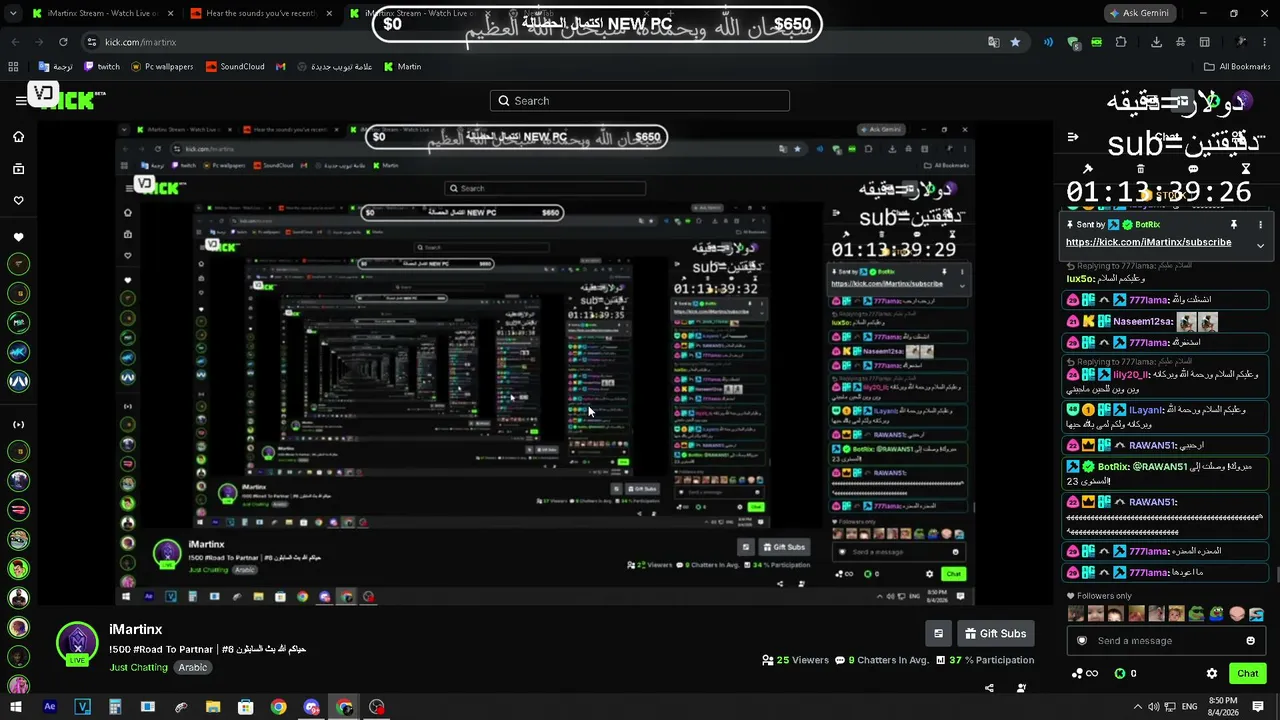Screen dimensions: 1280x720
Task: Open Windows Start menu
Action: pos(16,707)
